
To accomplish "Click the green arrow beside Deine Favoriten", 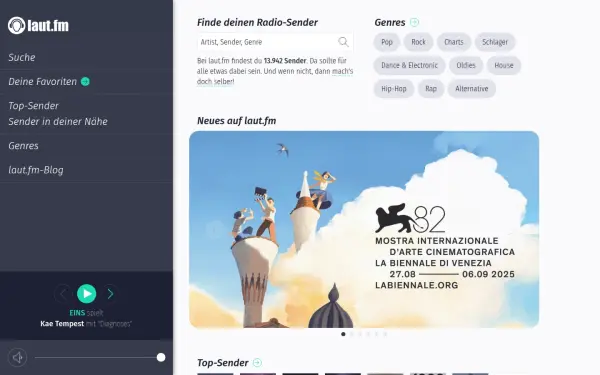I will point(85,82).
